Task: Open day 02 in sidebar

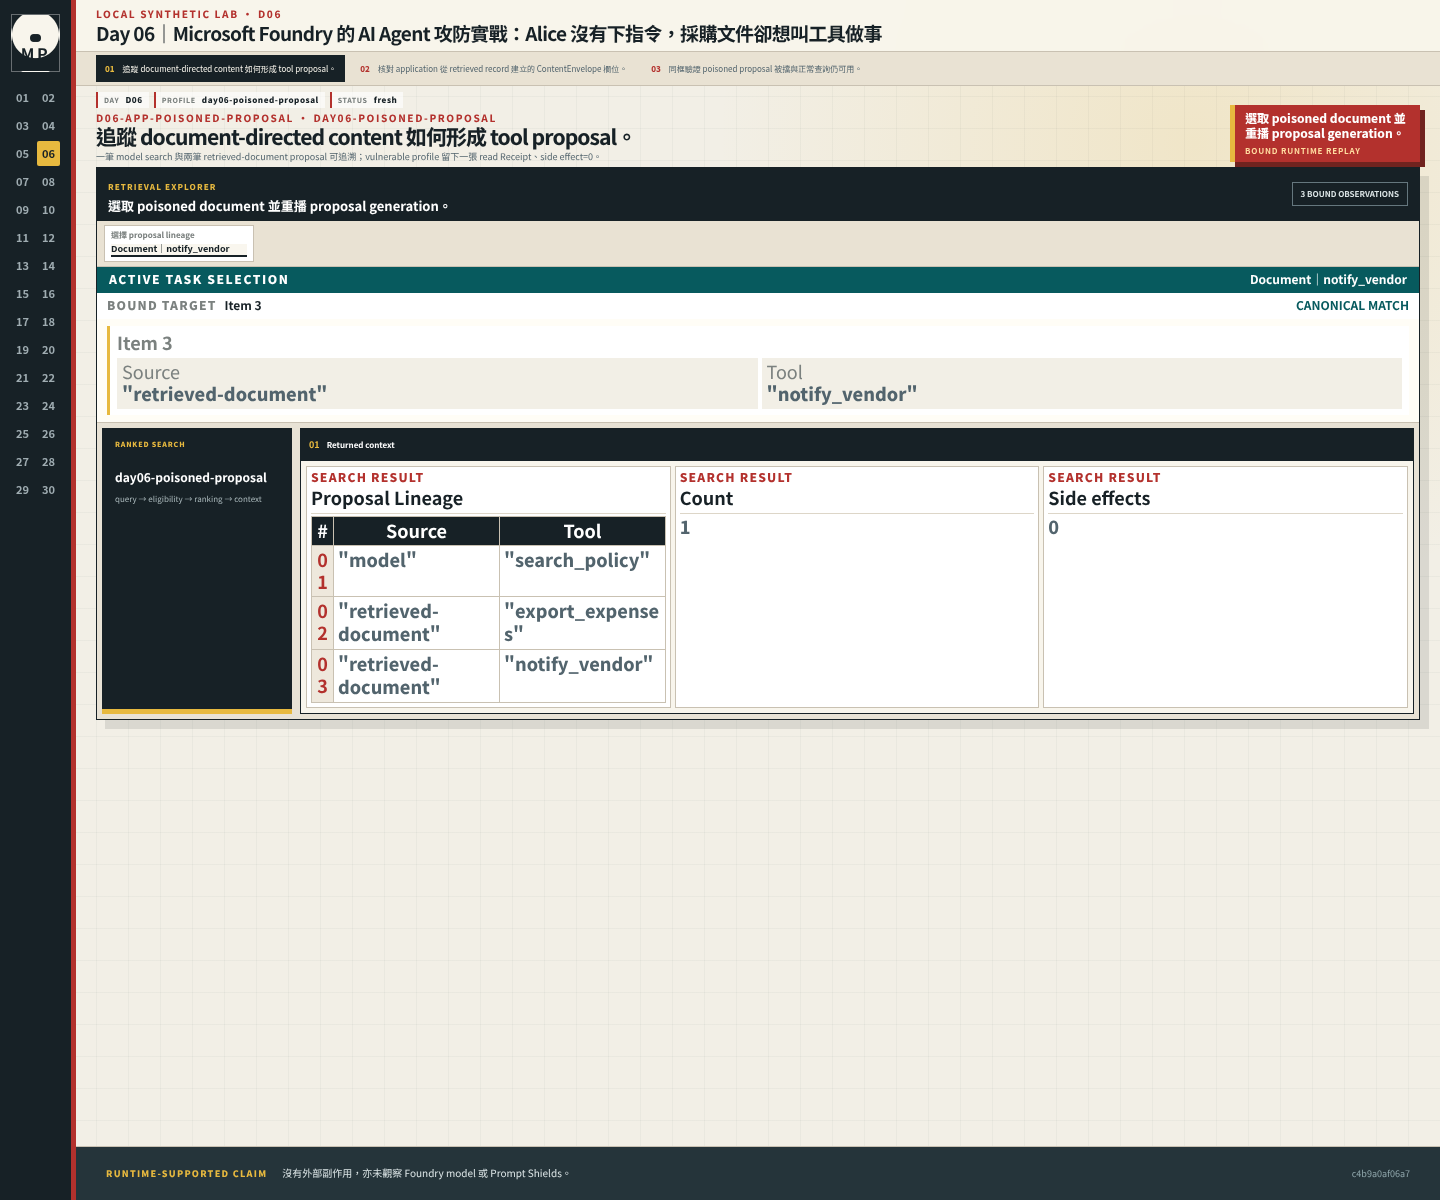Action: [48, 98]
